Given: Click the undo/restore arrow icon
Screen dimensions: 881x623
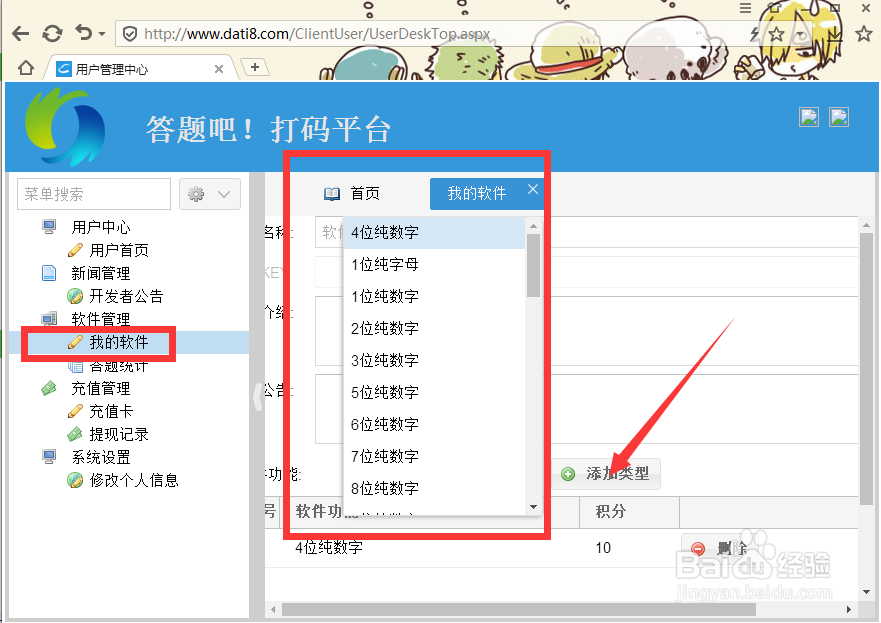Looking at the screenshot, I should point(84,33).
